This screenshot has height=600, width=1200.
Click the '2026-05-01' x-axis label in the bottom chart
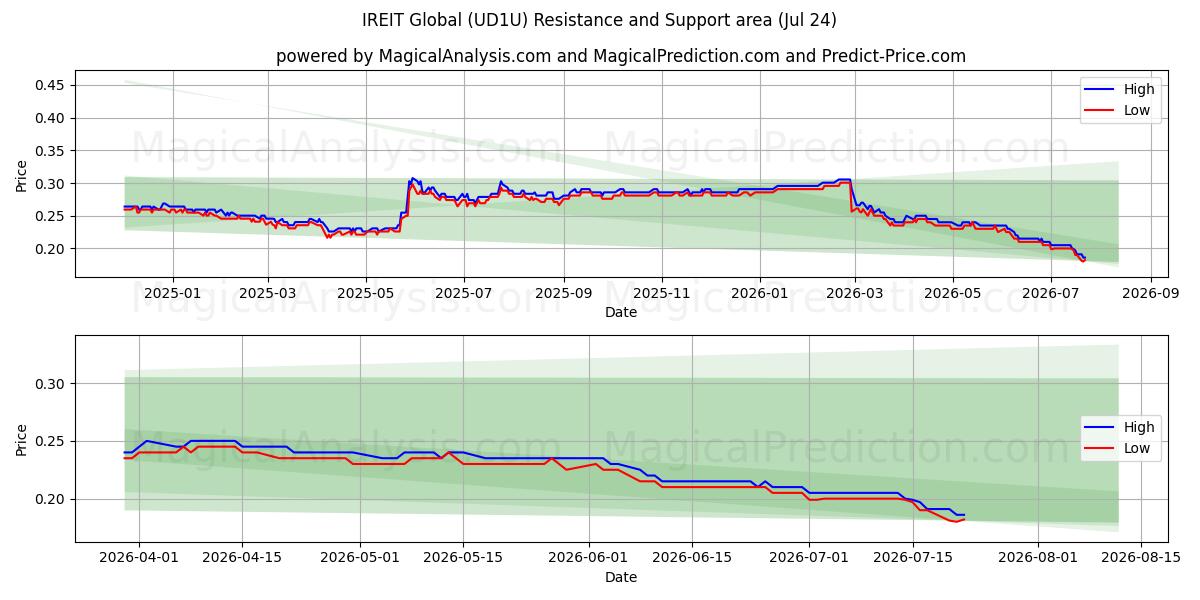click(360, 558)
